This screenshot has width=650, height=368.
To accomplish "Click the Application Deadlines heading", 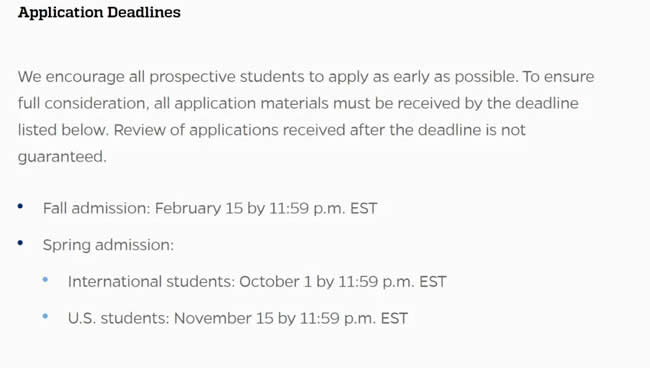I will pos(99,12).
